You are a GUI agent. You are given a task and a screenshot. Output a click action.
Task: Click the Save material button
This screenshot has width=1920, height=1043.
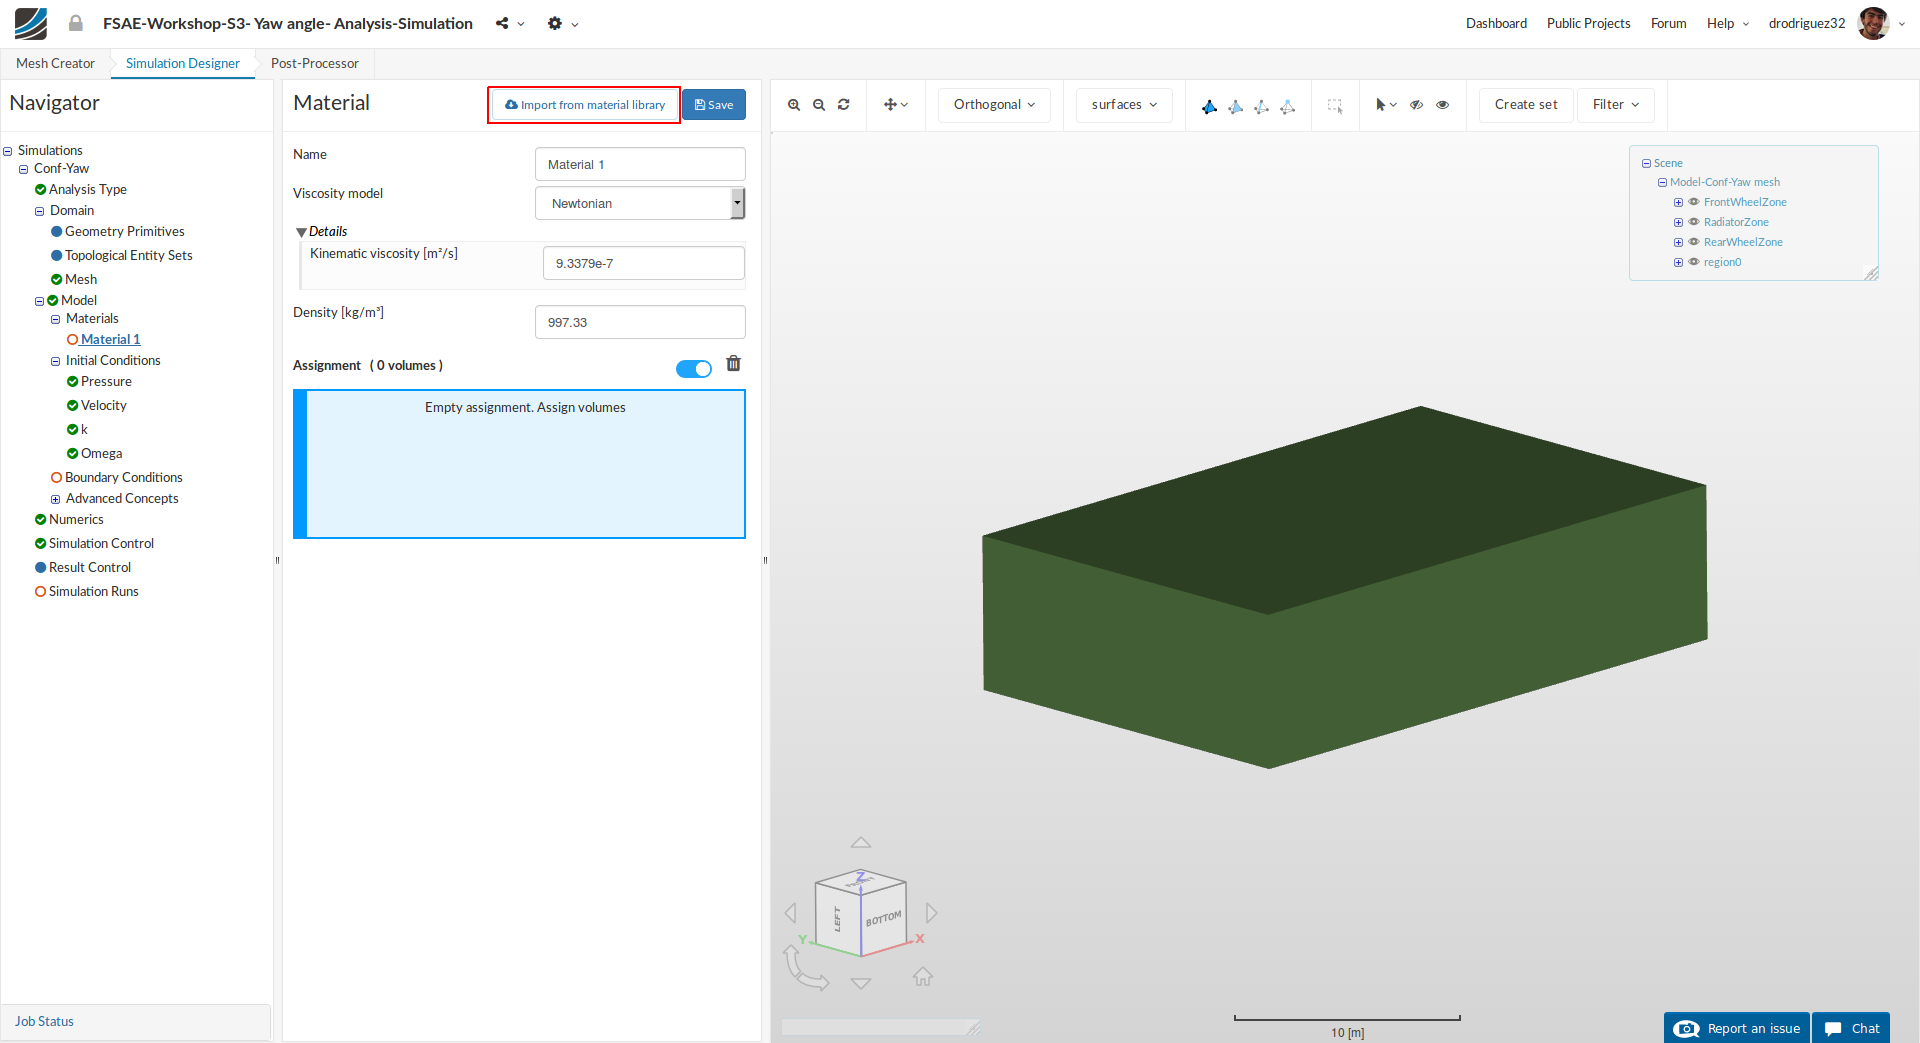click(714, 105)
